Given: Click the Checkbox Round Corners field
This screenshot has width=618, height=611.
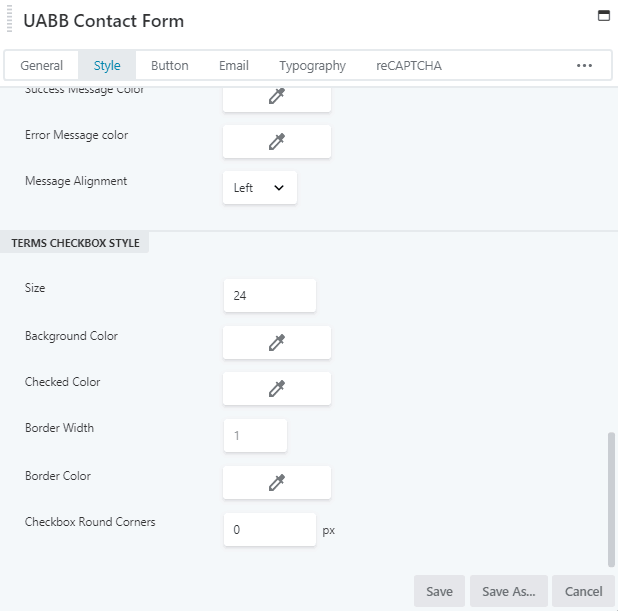Looking at the screenshot, I should (270, 530).
